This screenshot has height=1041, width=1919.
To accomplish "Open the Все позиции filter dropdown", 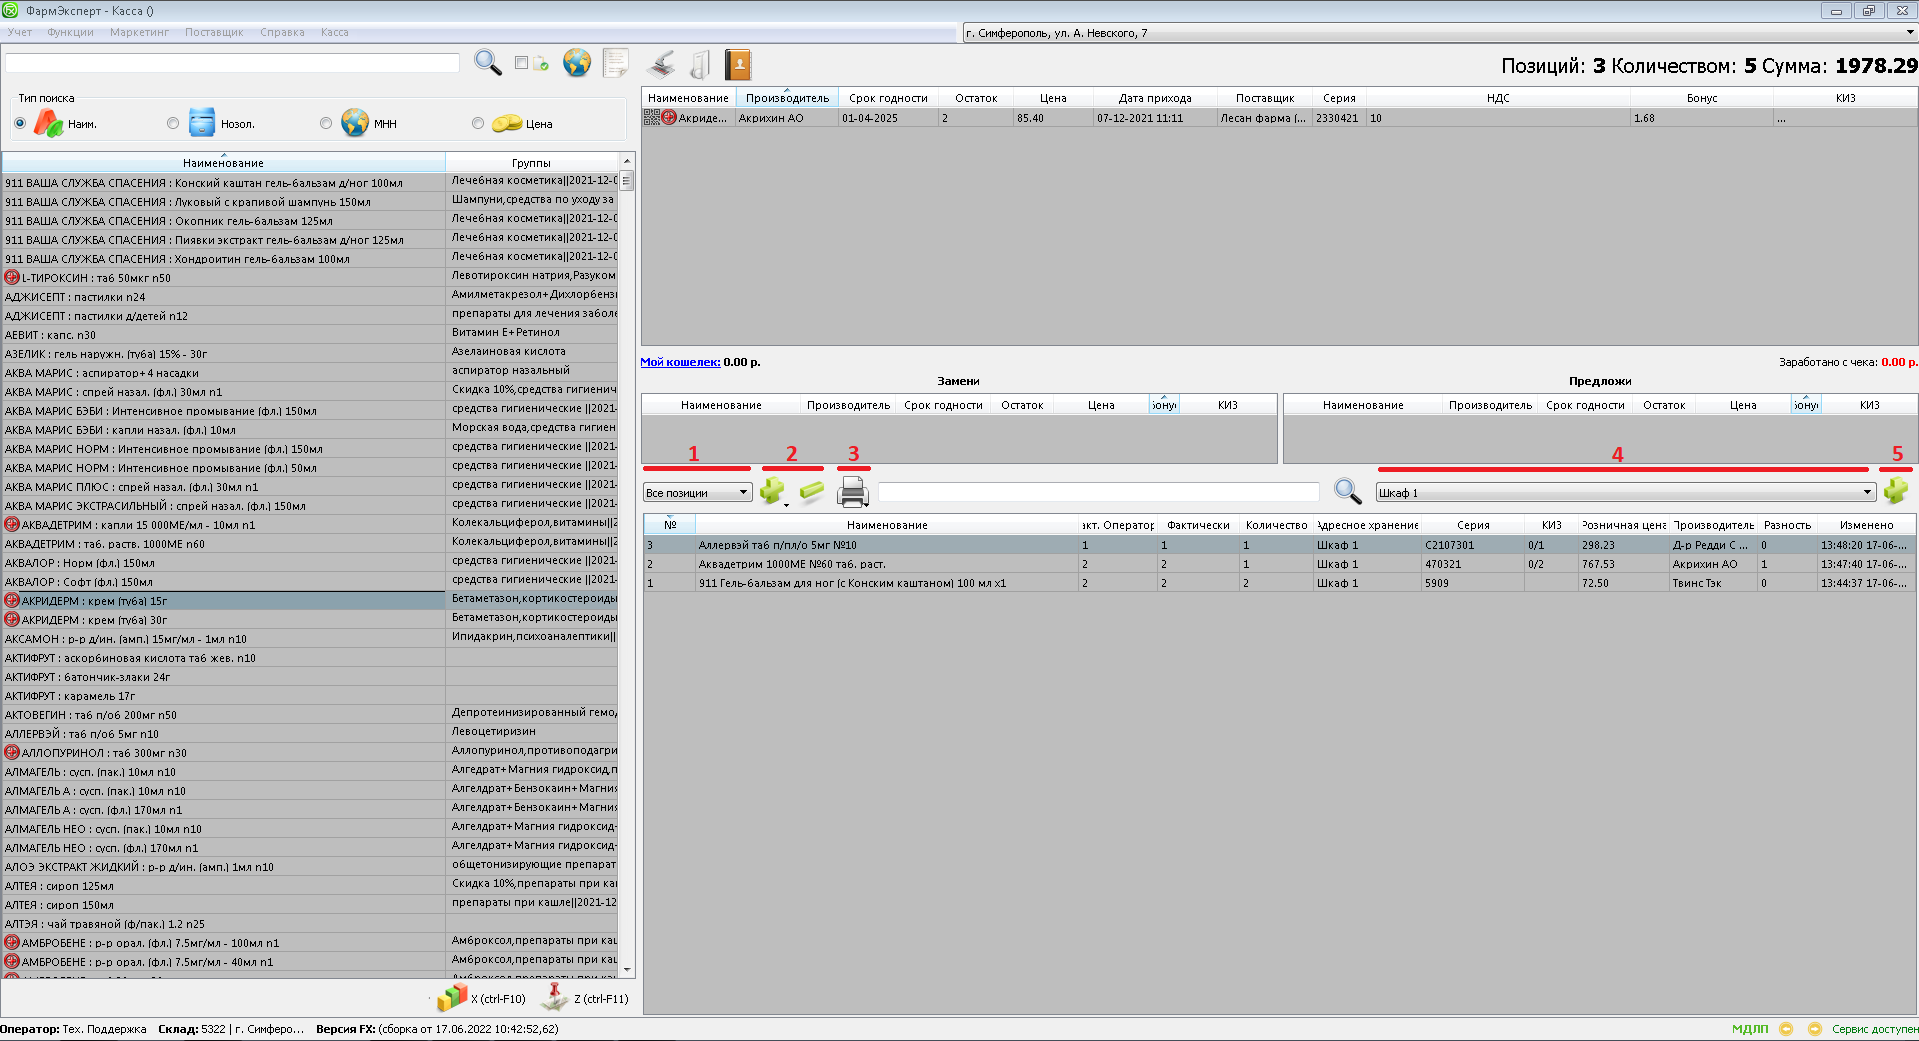I will click(697, 493).
